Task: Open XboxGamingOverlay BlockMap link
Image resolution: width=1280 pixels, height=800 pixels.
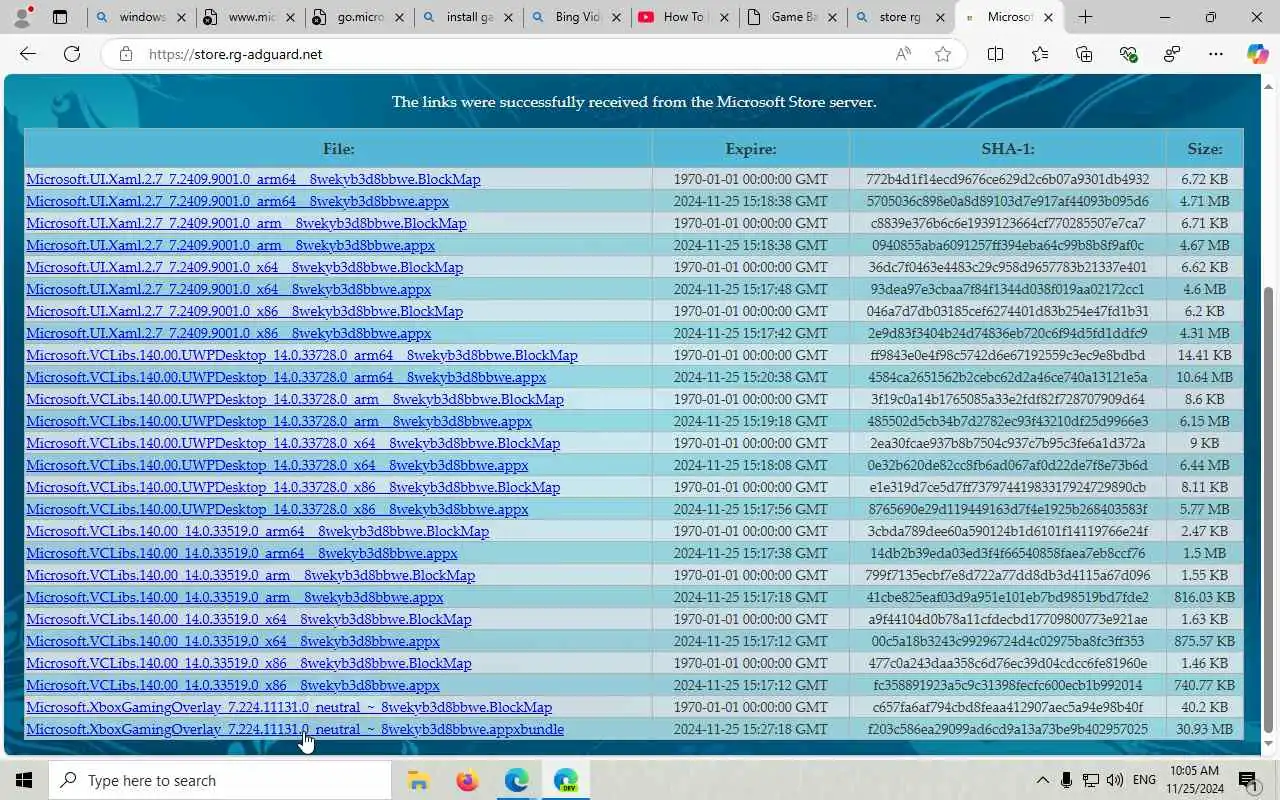Action: pos(289,707)
